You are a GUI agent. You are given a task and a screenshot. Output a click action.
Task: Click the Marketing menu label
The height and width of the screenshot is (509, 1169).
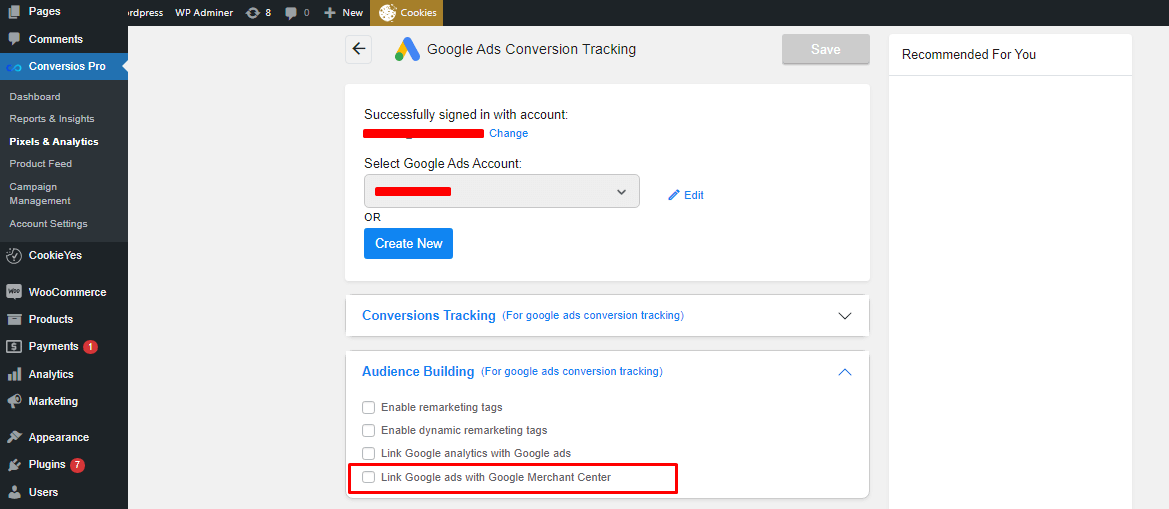(53, 401)
